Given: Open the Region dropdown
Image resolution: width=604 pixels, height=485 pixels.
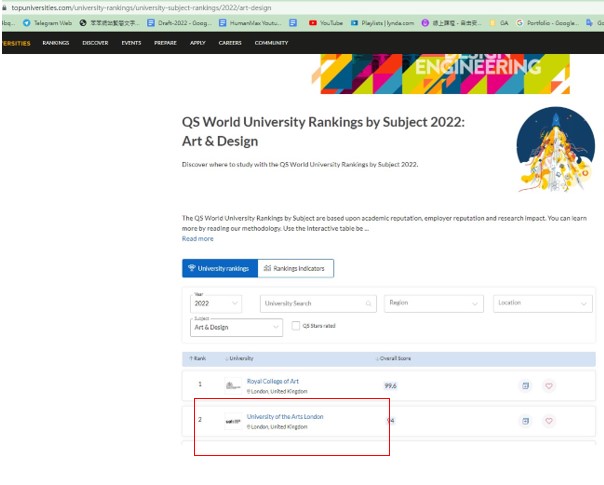Looking at the screenshot, I should coord(433,304).
